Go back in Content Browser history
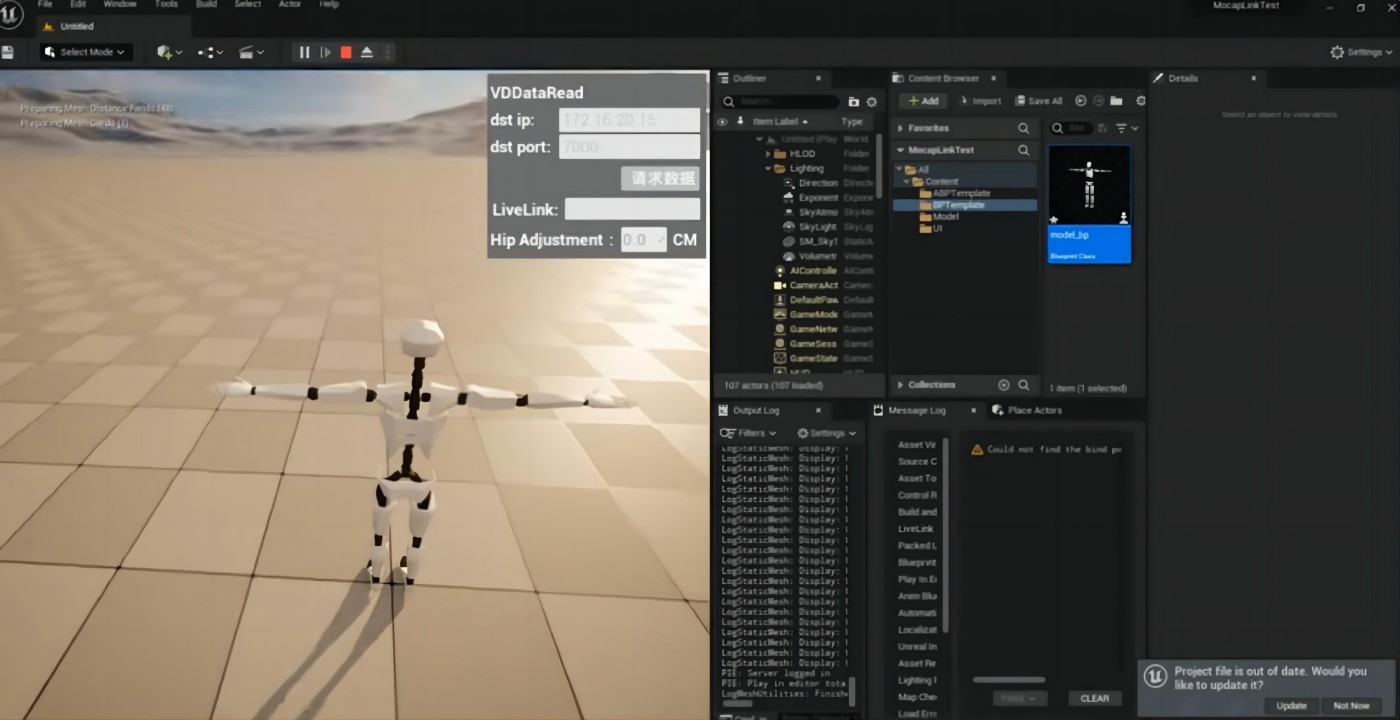This screenshot has height=720, width=1400. tap(1080, 101)
